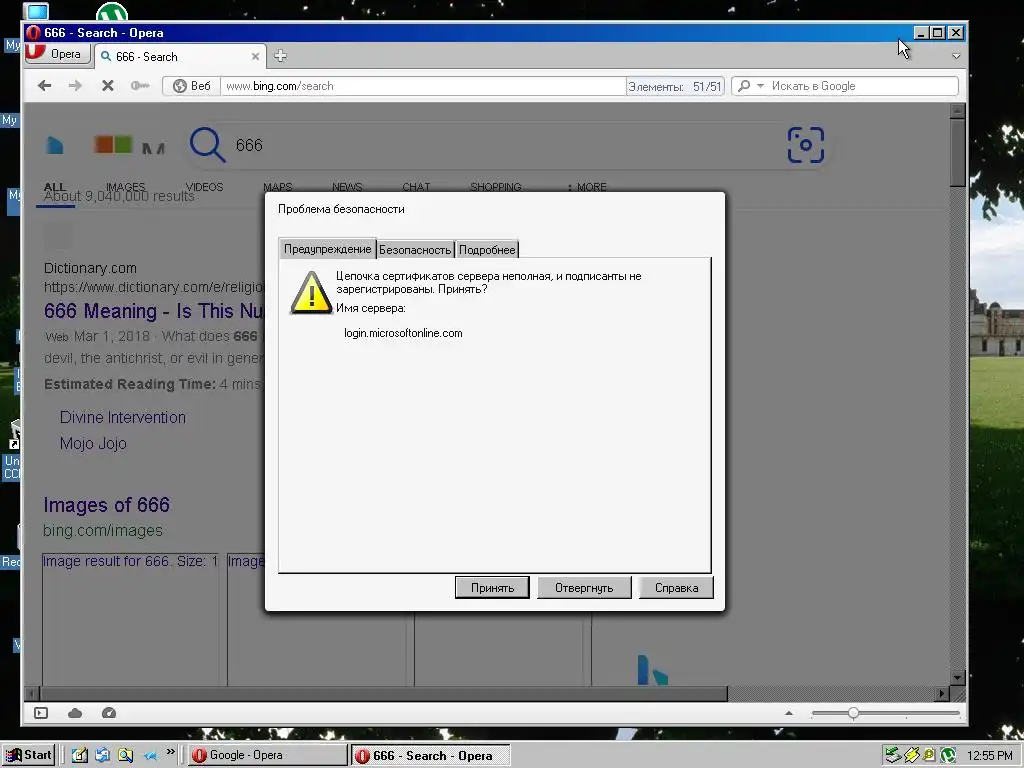Accept the certificate with Принять
The height and width of the screenshot is (768, 1024).
492,588
